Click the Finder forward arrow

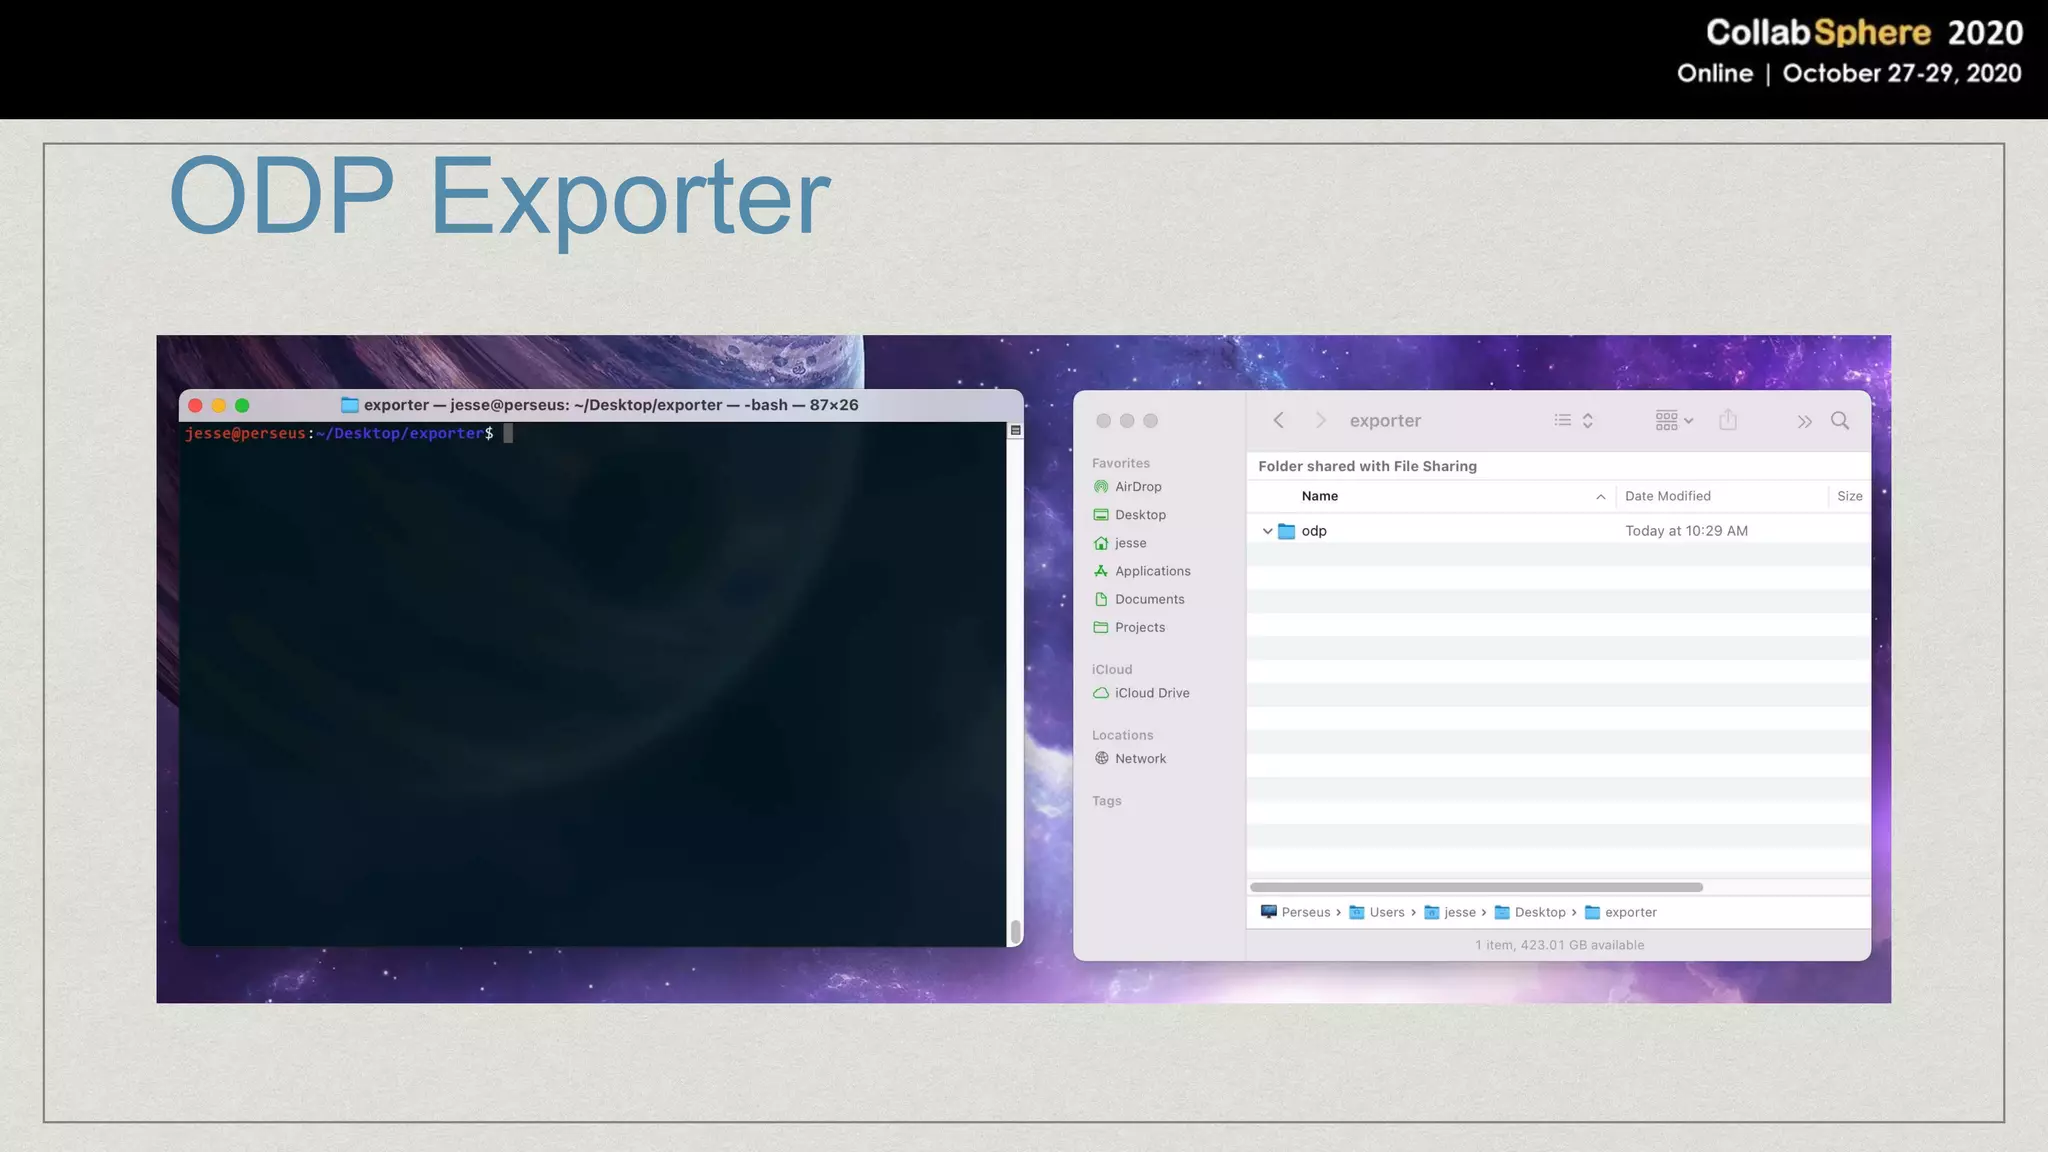[1320, 420]
